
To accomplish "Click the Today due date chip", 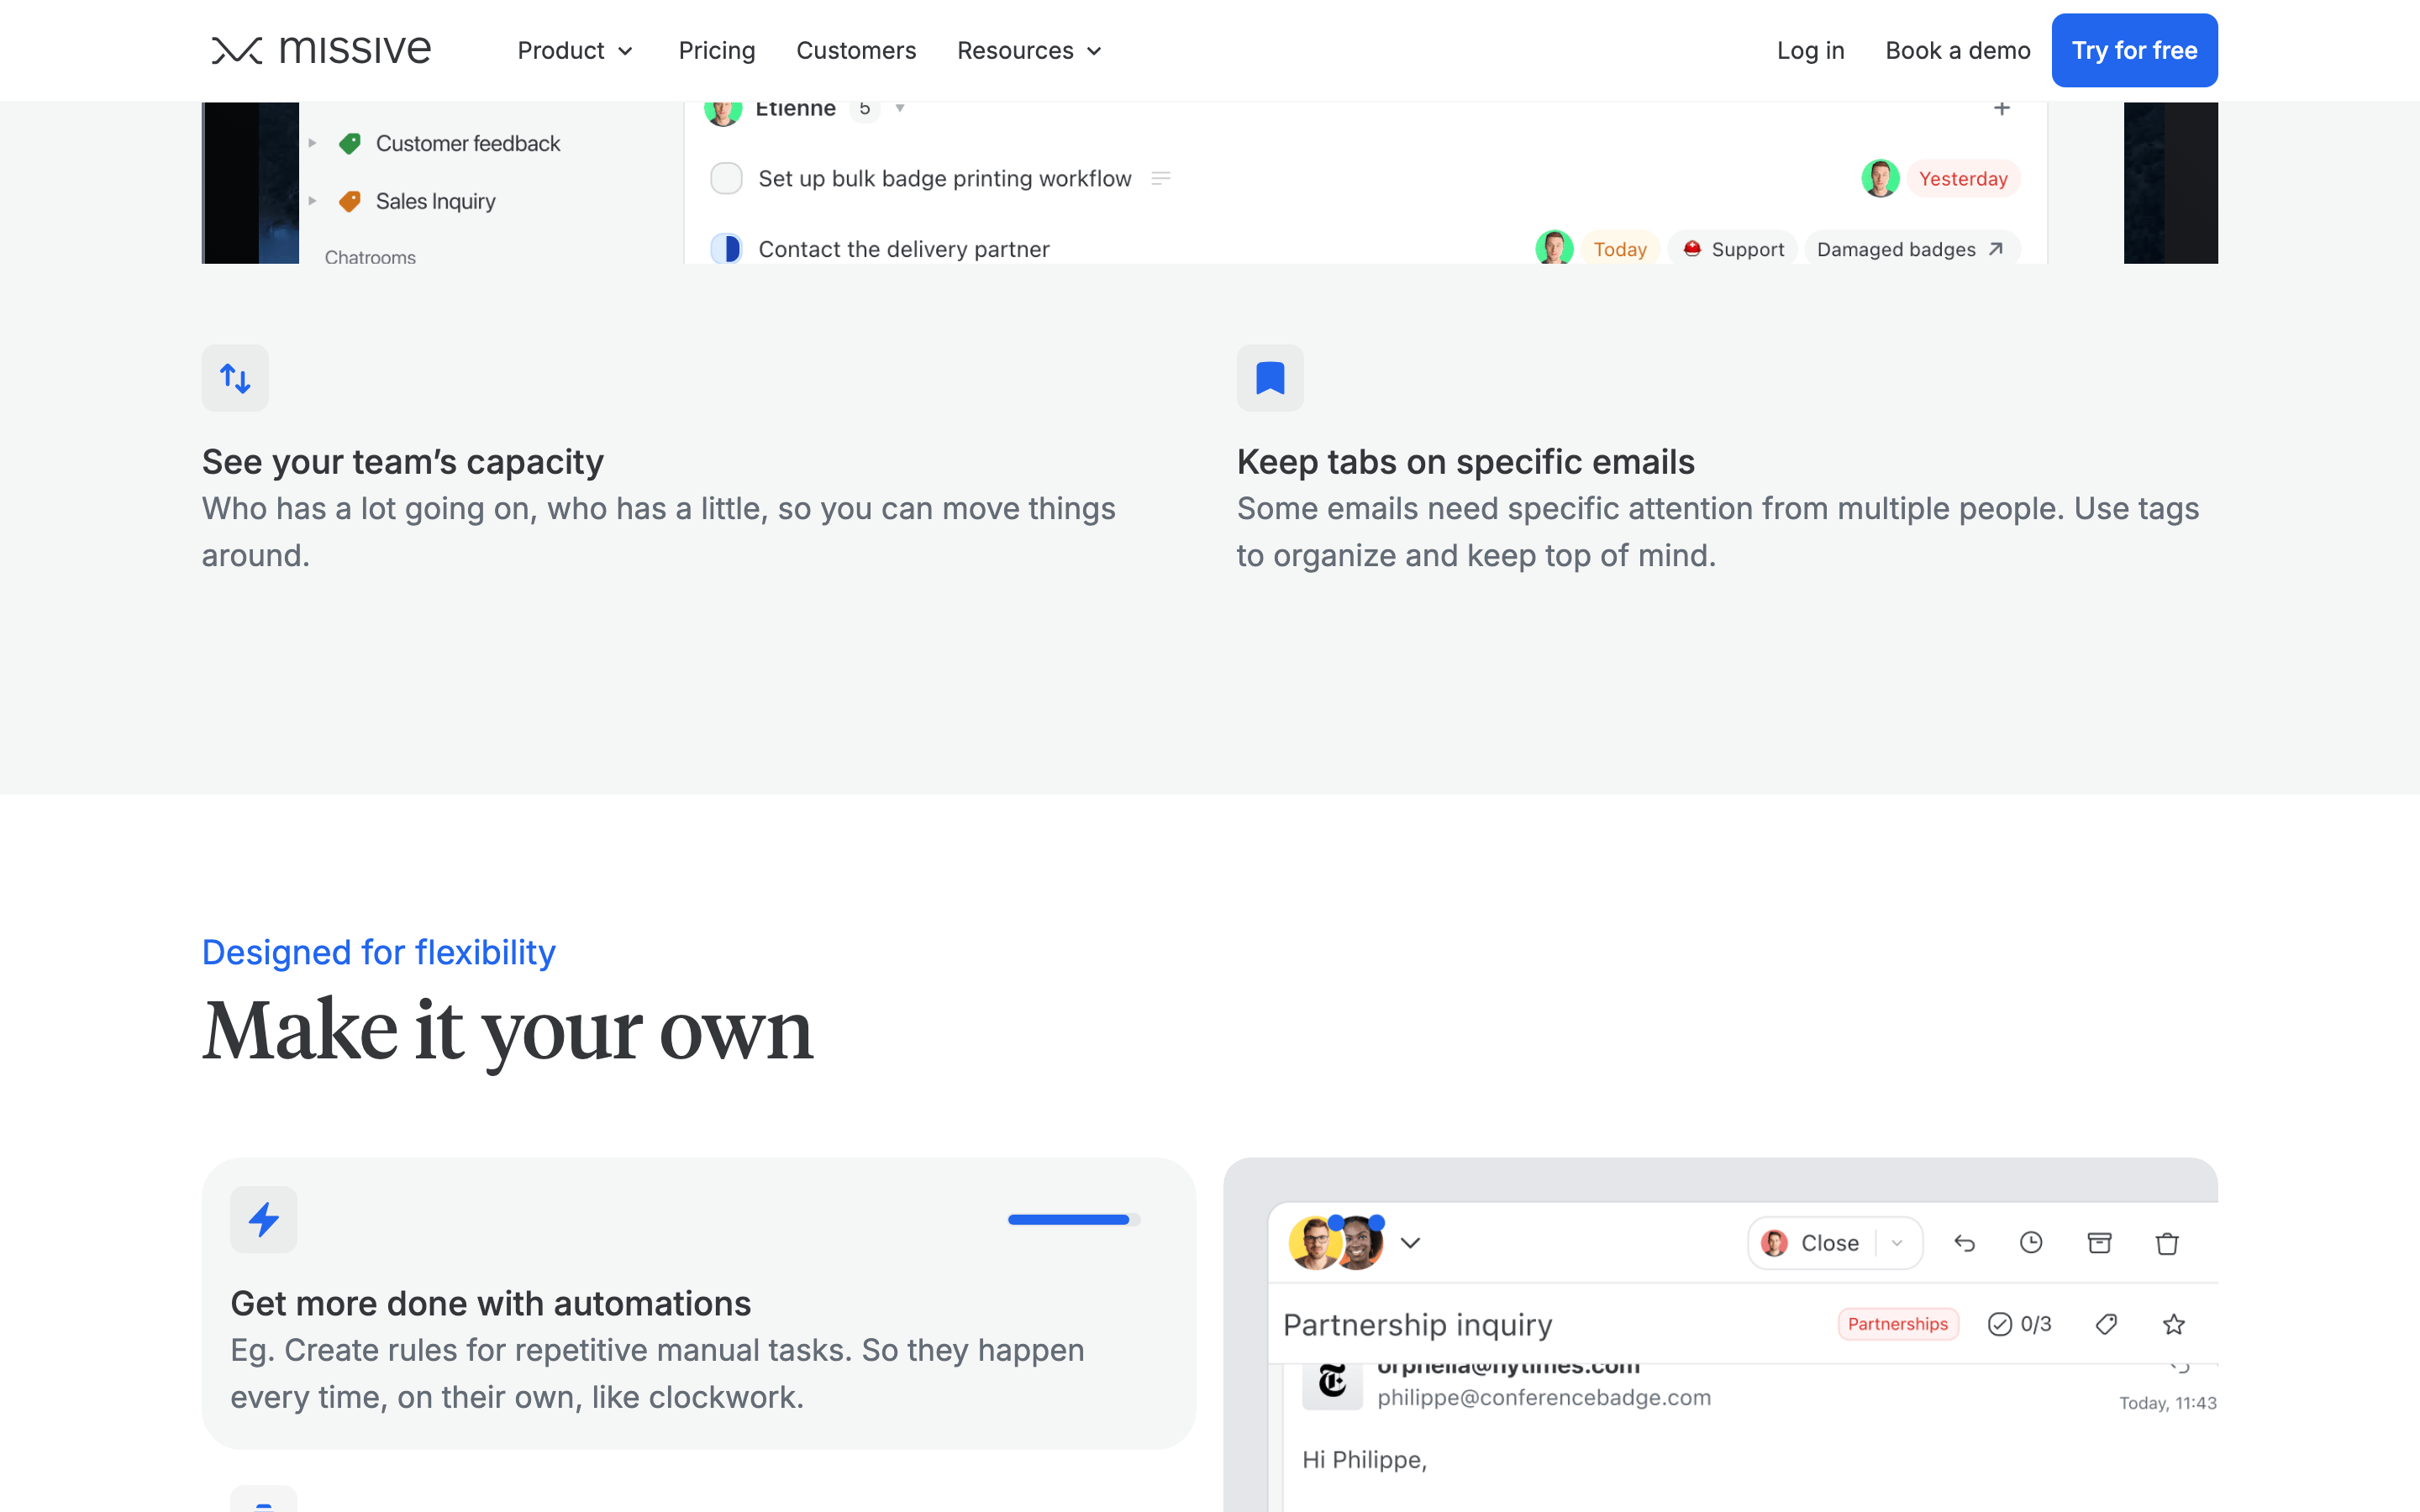I will pos(1620,249).
